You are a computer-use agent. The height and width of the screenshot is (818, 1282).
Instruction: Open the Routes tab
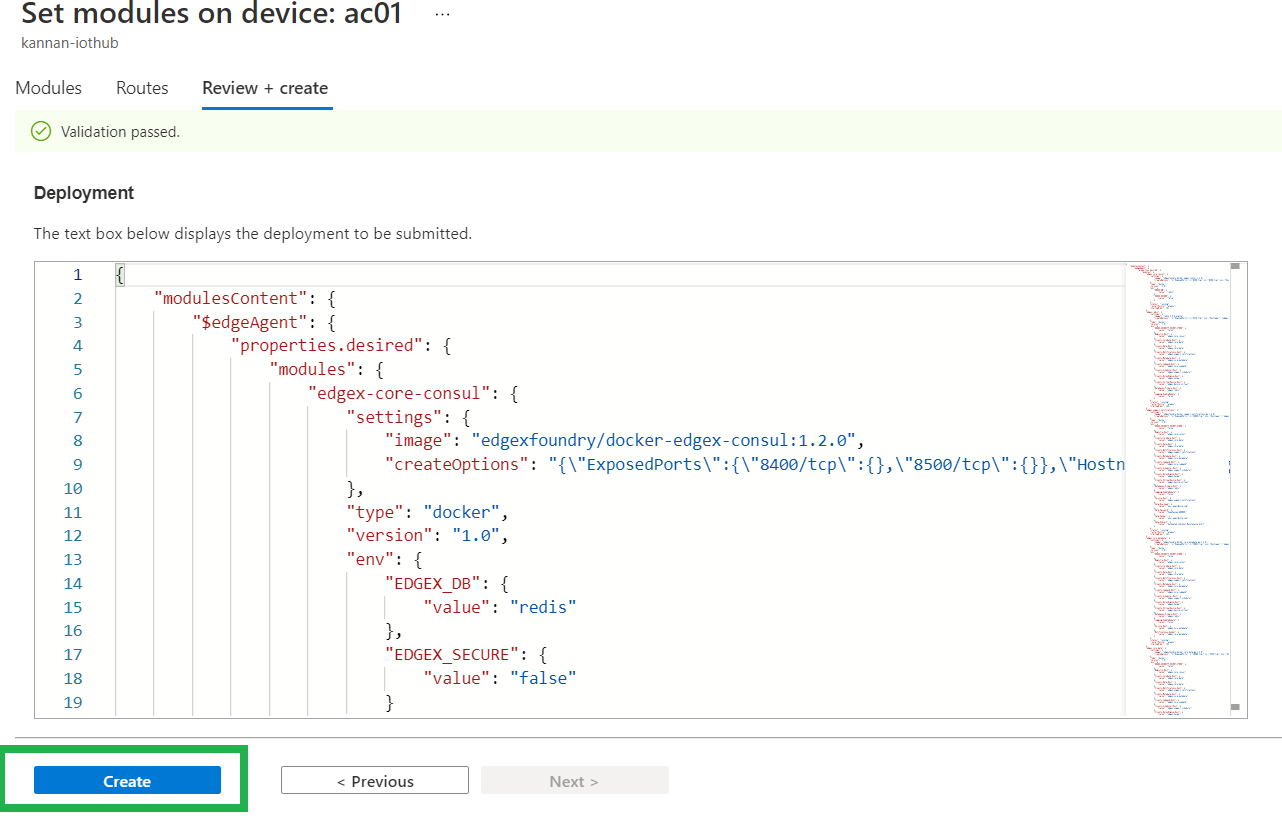142,88
